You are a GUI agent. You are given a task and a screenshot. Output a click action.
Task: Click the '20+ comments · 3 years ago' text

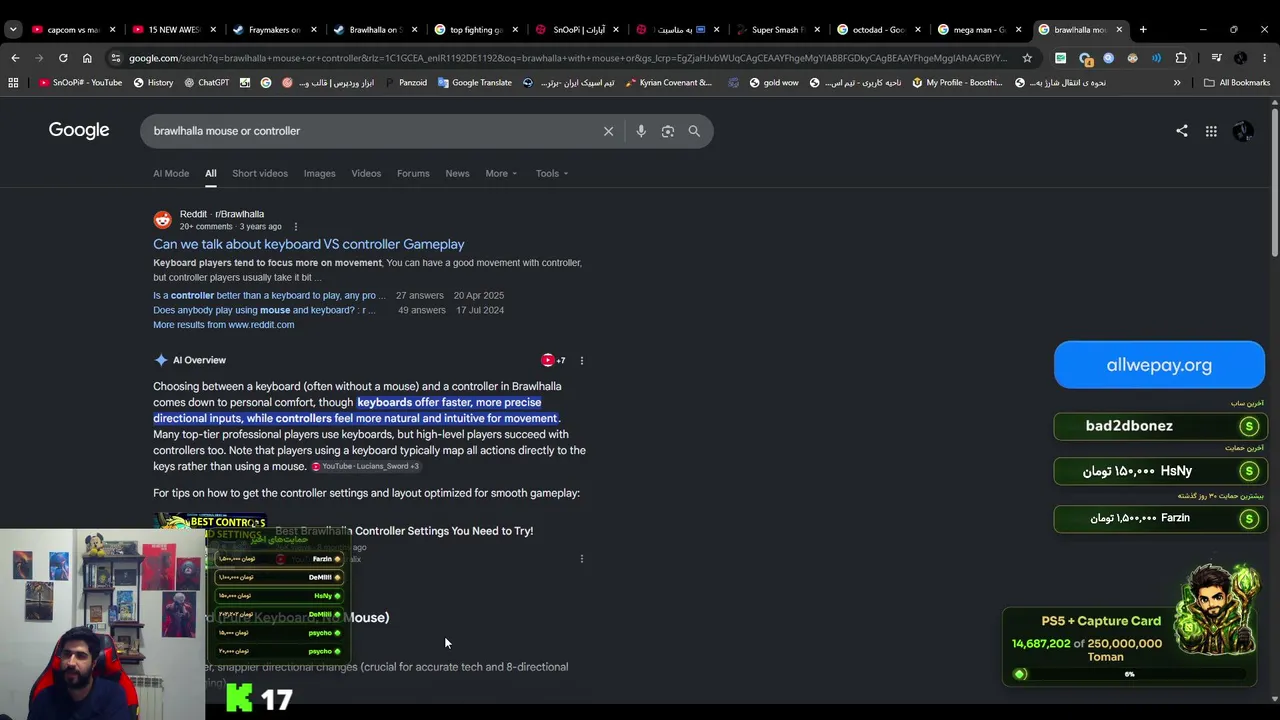click(230, 227)
